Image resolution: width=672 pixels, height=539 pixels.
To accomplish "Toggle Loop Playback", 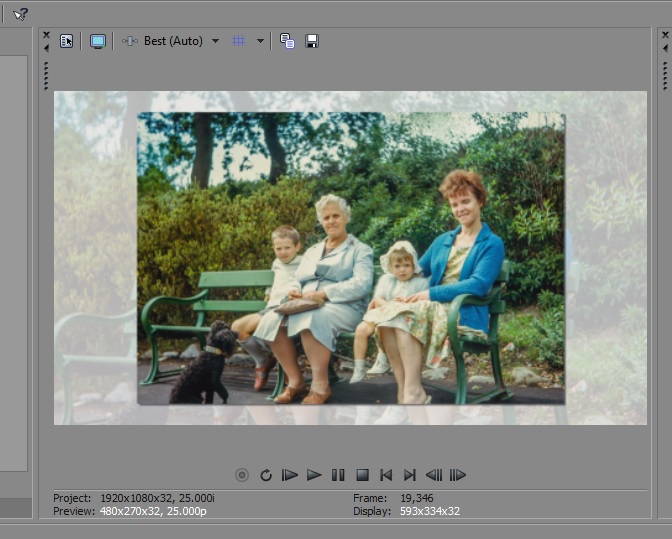I will 266,475.
